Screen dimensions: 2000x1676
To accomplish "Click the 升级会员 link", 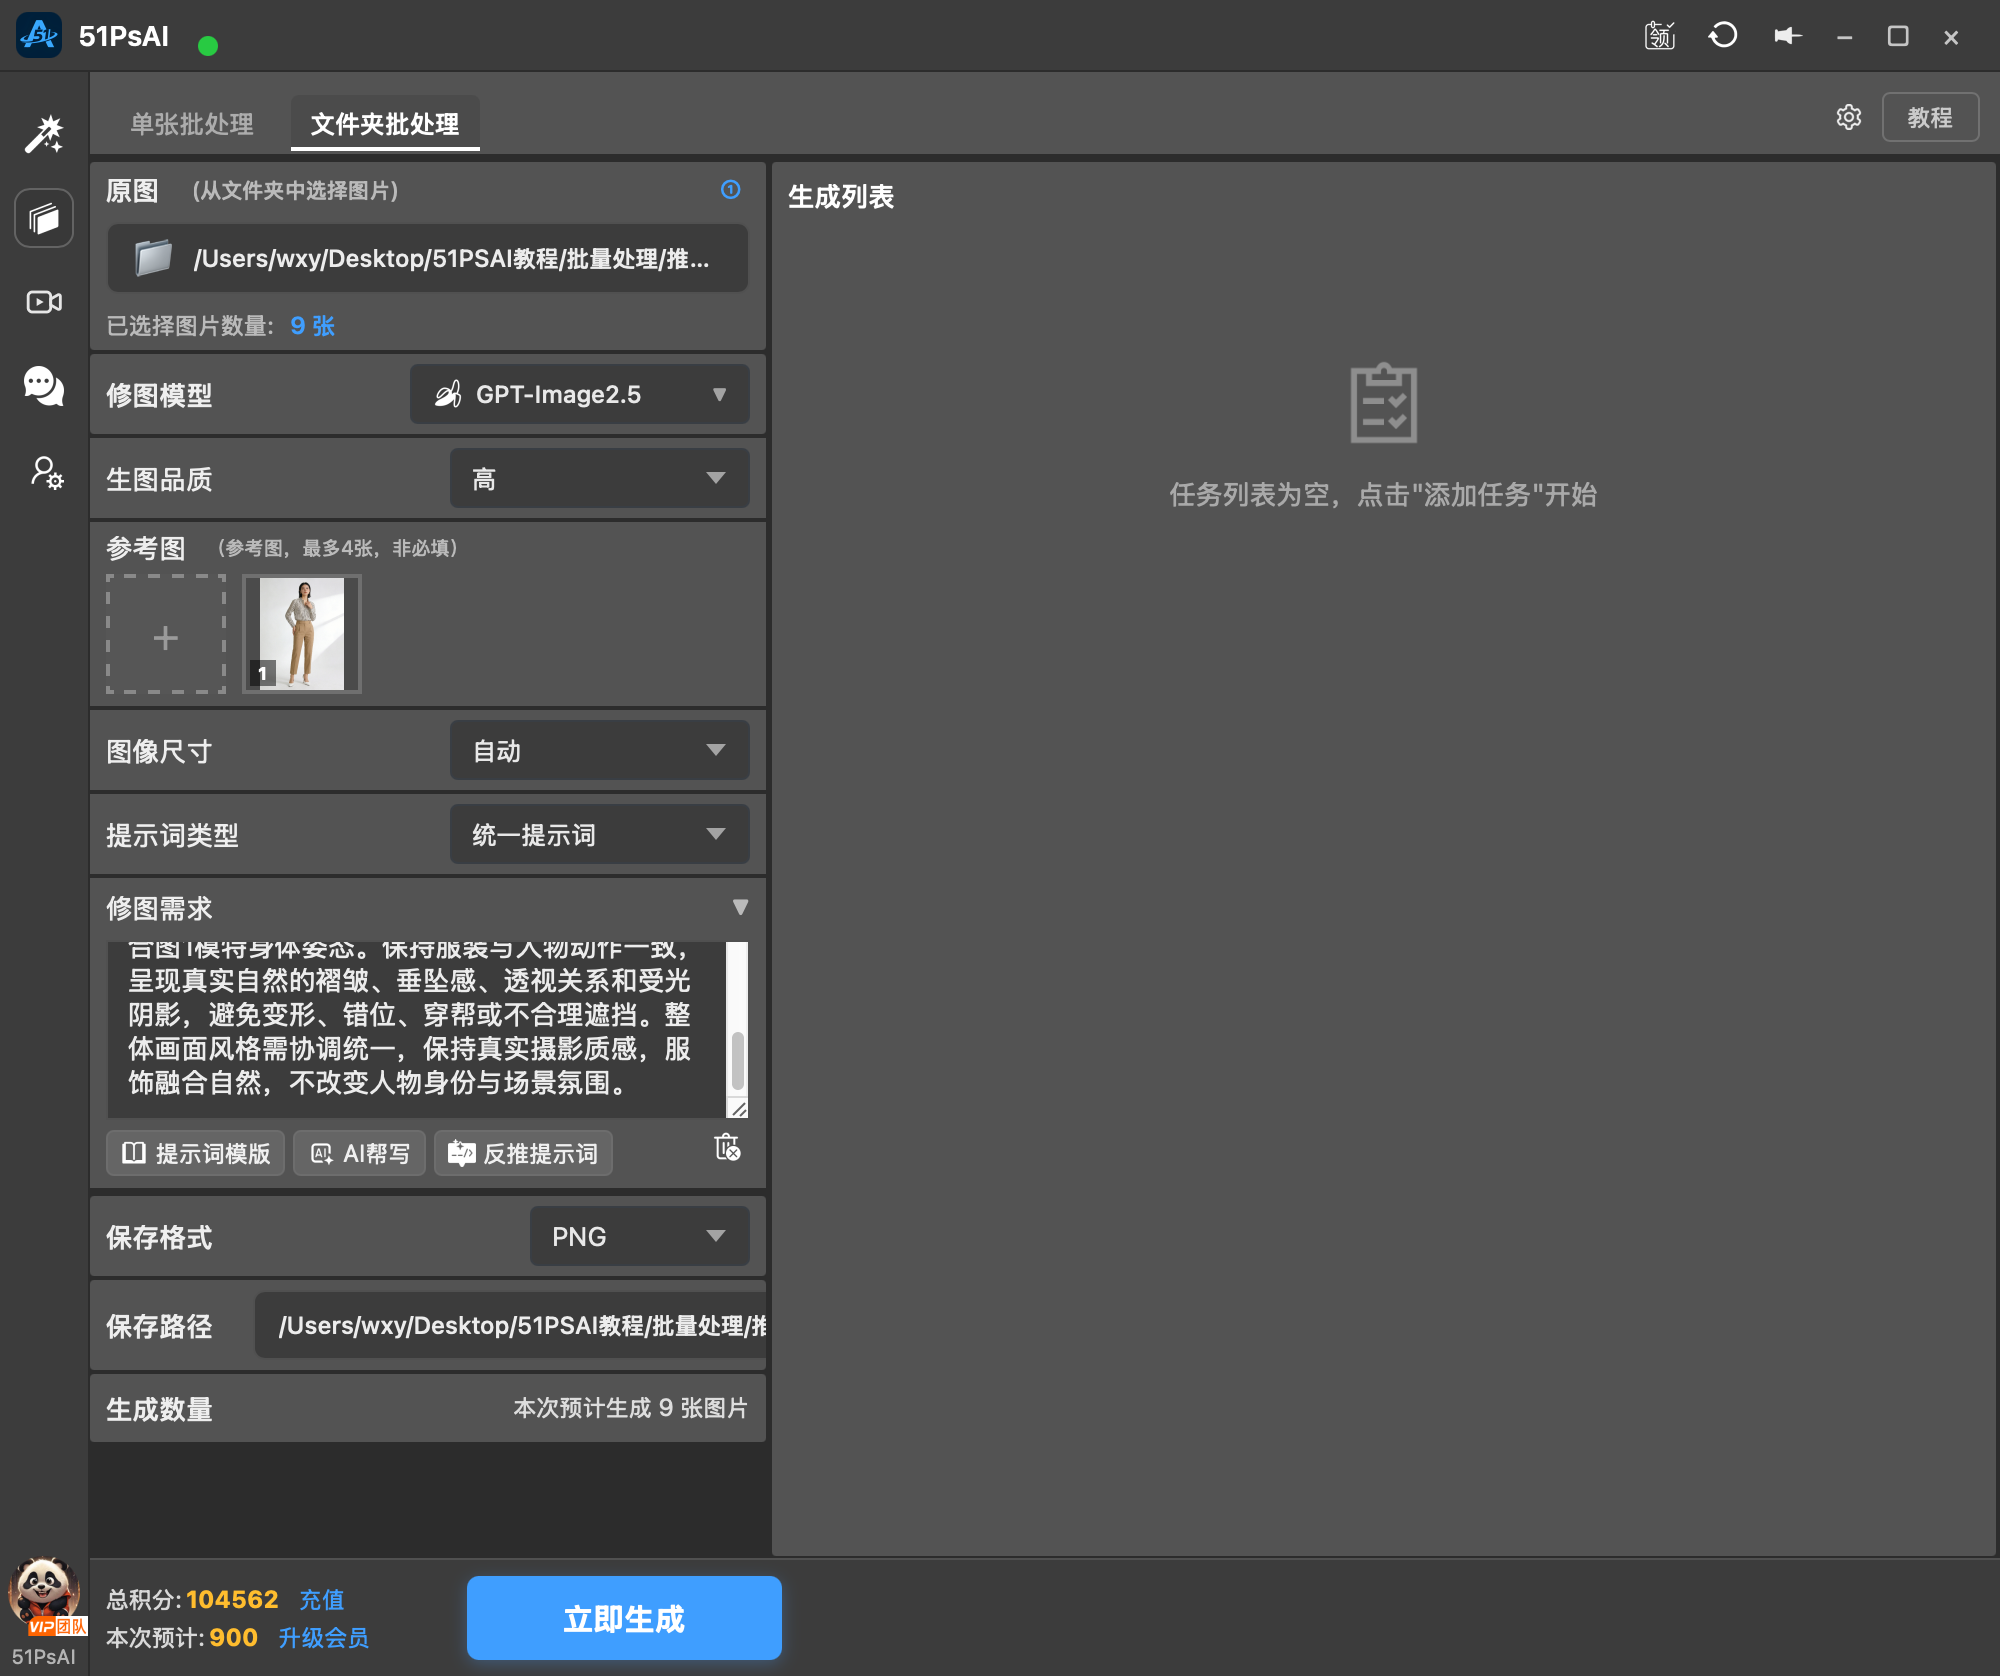I will 323,1637.
